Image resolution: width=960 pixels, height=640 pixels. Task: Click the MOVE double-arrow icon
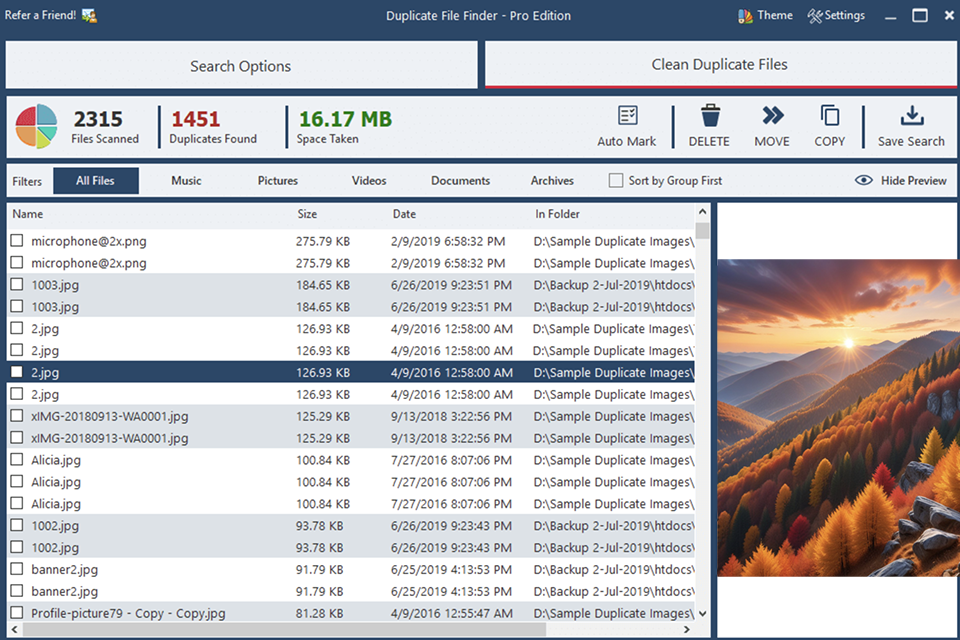pos(772,116)
